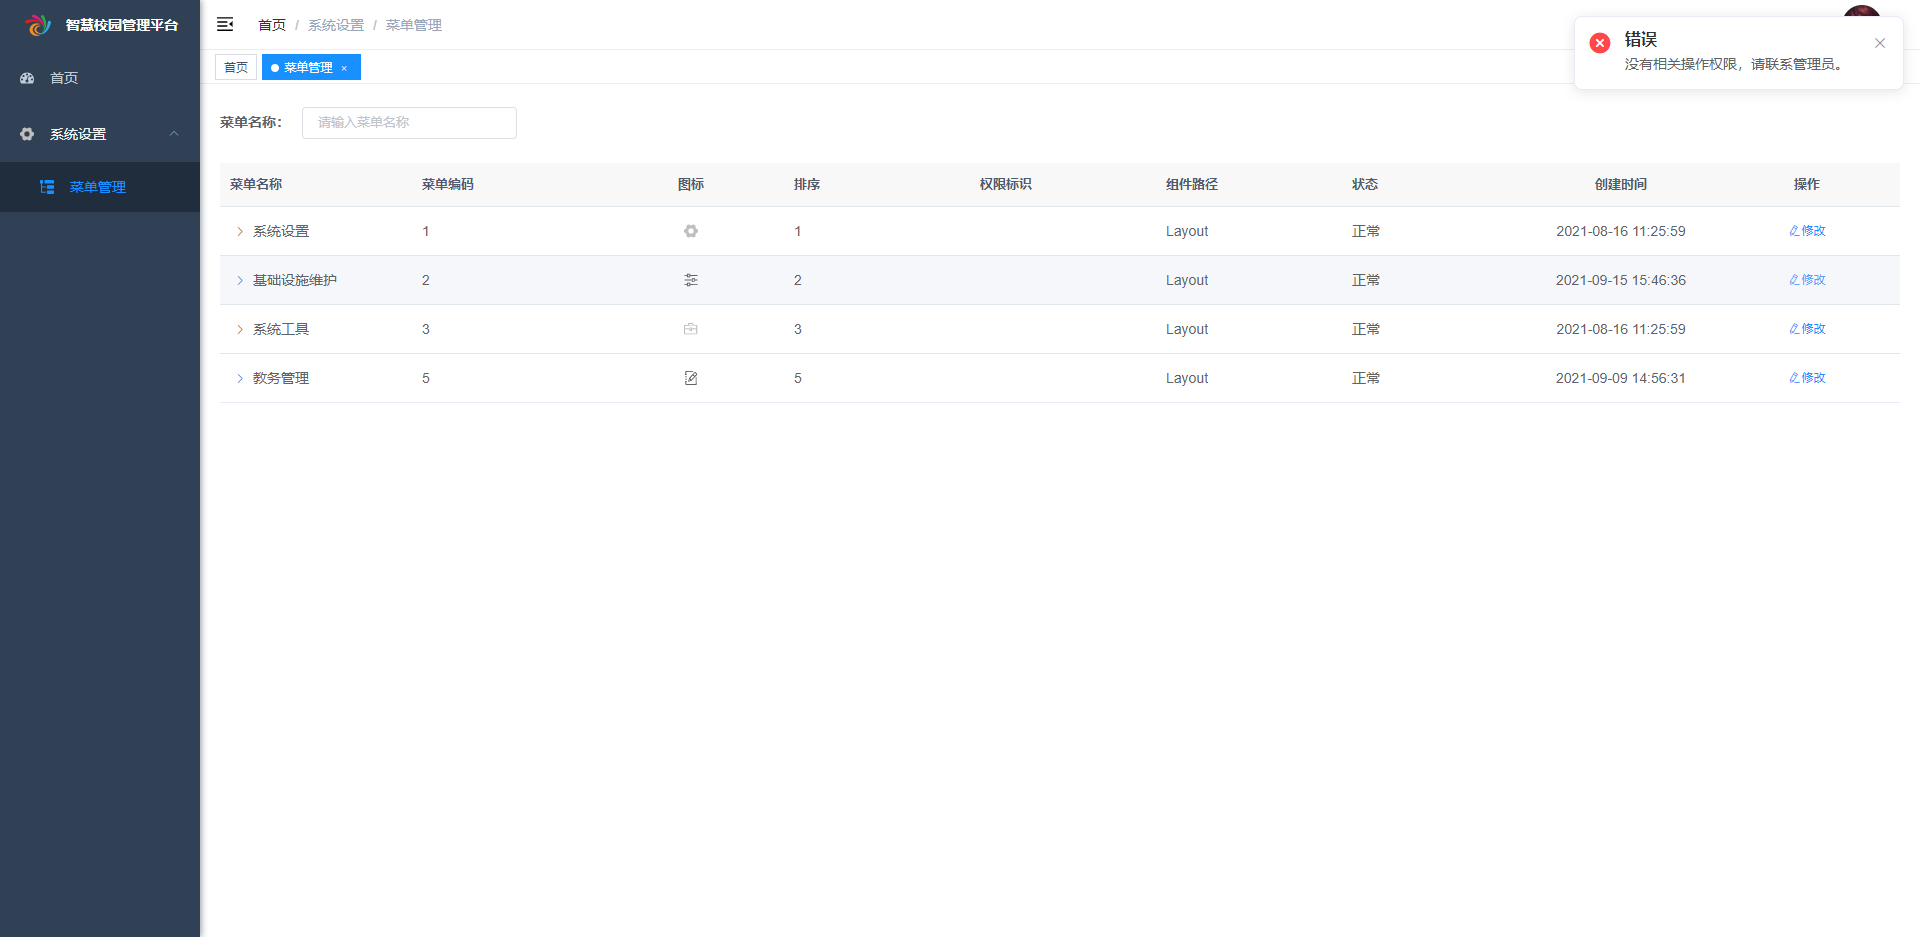Dismiss the error notification with its X
The image size is (1920, 937).
1880,43
